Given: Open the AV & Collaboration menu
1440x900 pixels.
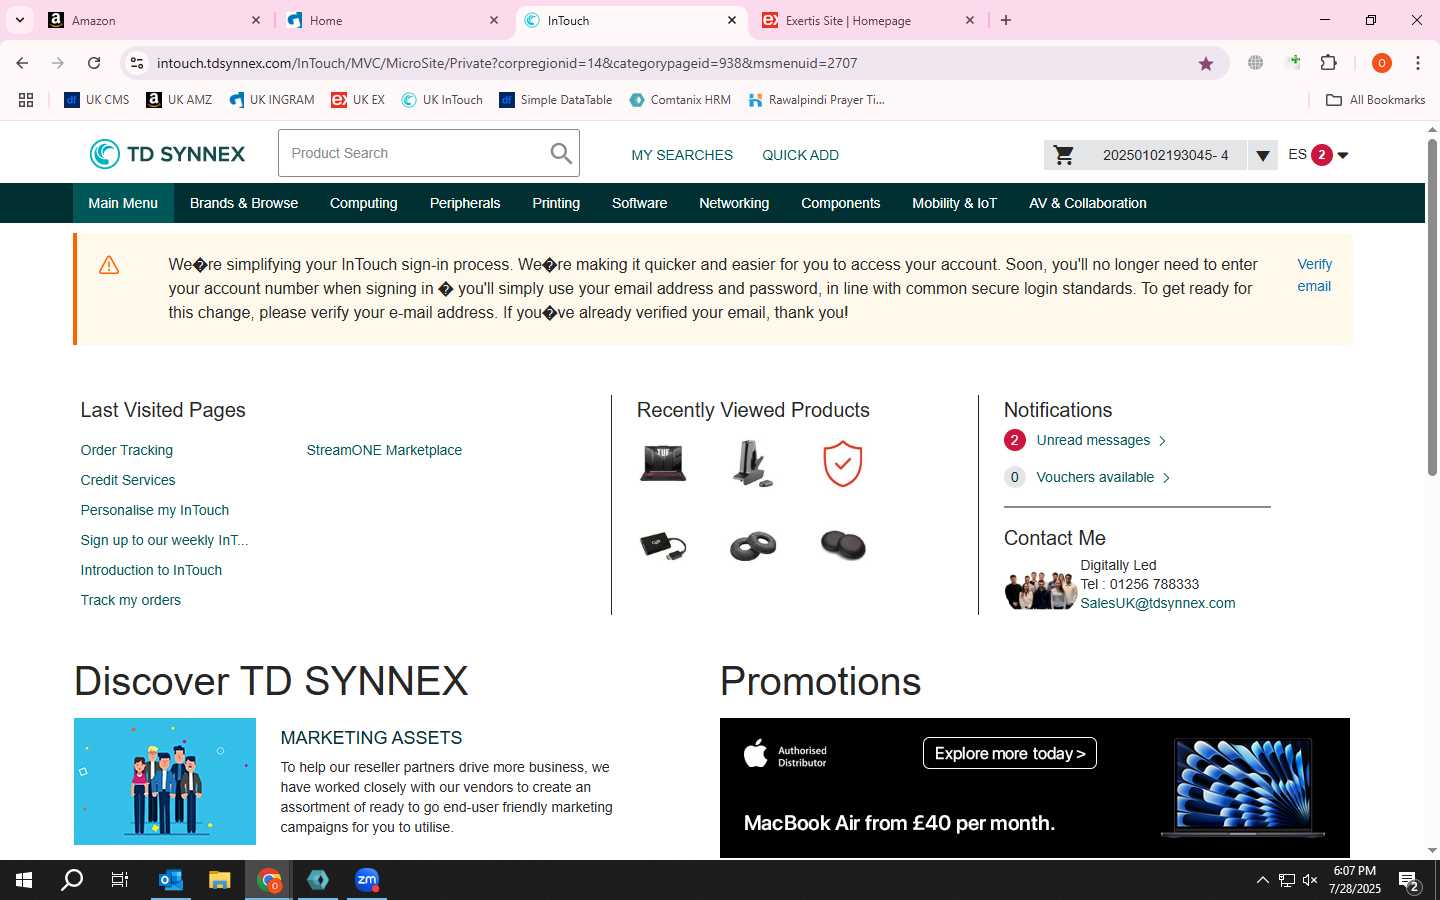Looking at the screenshot, I should pyautogui.click(x=1088, y=203).
